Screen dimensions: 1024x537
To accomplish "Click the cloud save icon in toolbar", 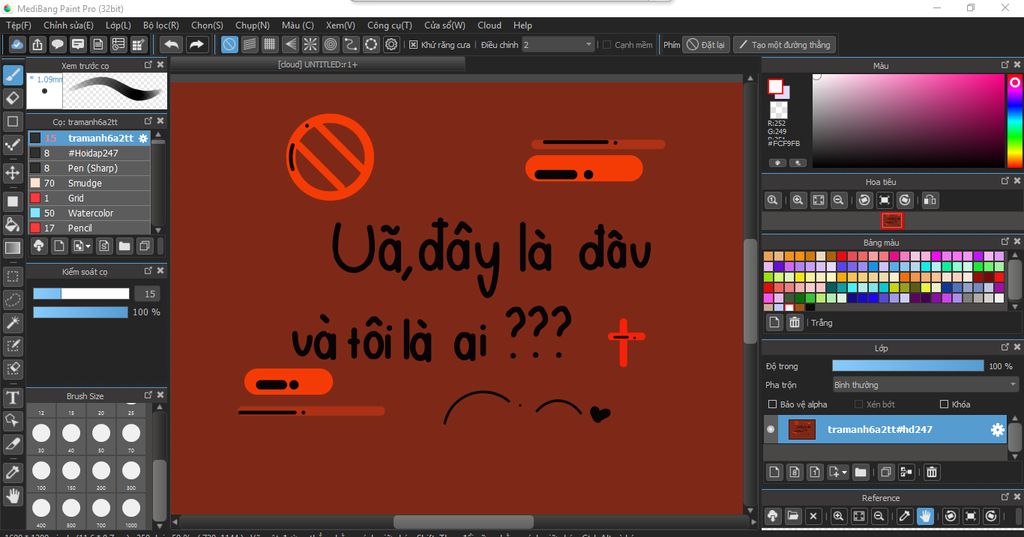I will [x=17, y=44].
